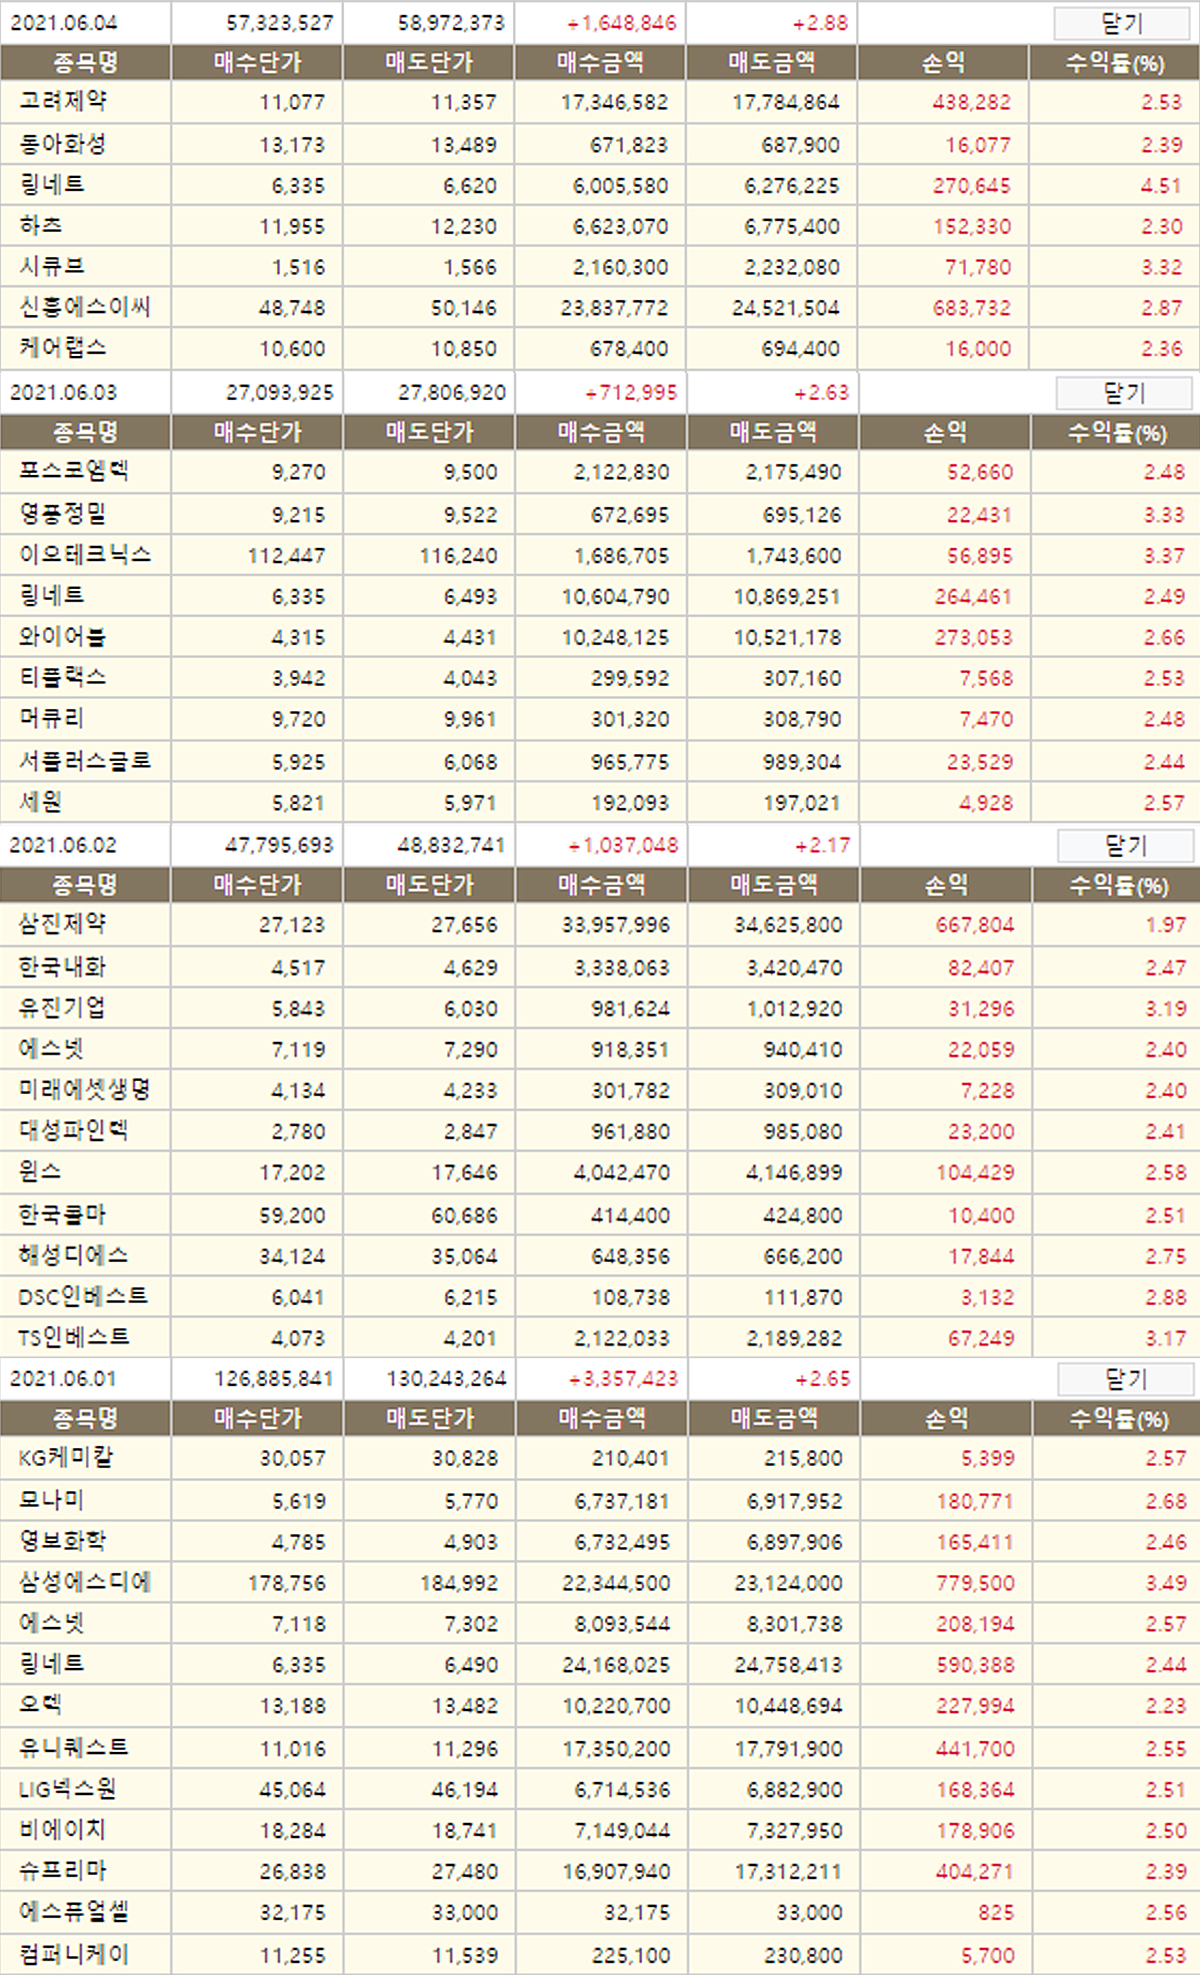Viewport: 1200px width, 1975px height.
Task: Click stock name 모나미
Action: (x=52, y=1501)
